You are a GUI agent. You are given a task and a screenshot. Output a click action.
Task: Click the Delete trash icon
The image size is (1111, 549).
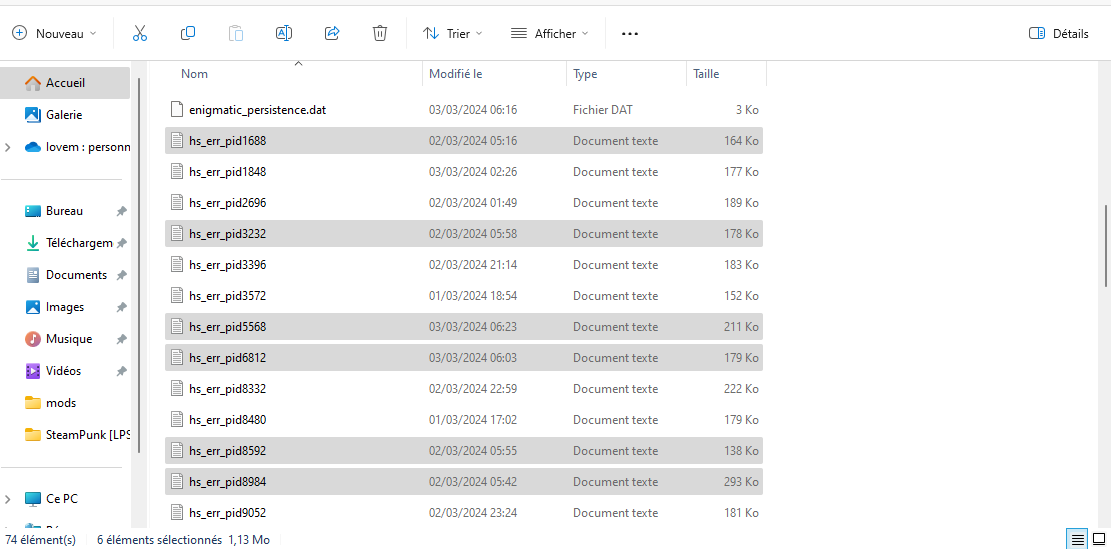(380, 33)
